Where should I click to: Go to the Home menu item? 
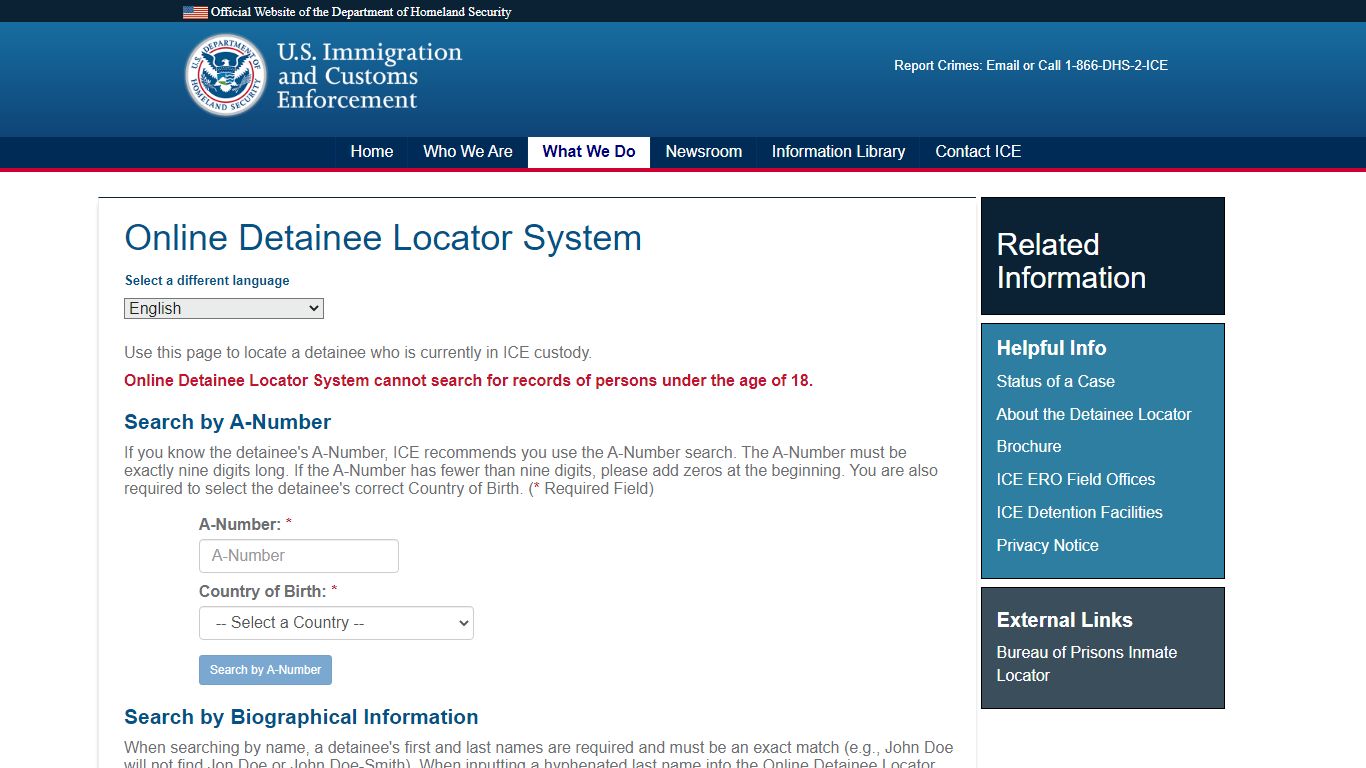click(x=372, y=152)
